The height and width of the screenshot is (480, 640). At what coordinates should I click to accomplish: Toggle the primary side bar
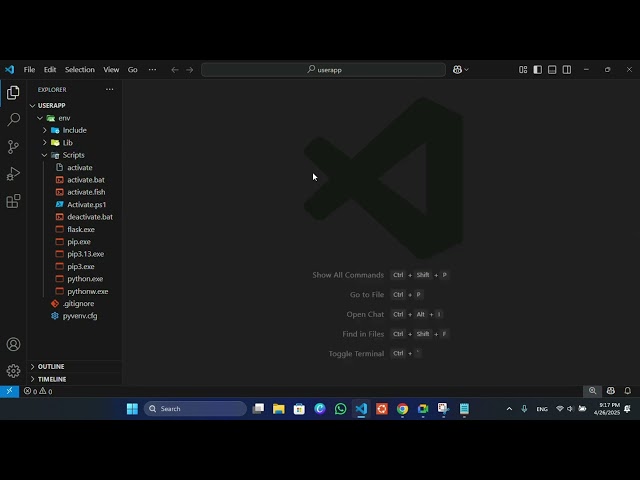(538, 70)
